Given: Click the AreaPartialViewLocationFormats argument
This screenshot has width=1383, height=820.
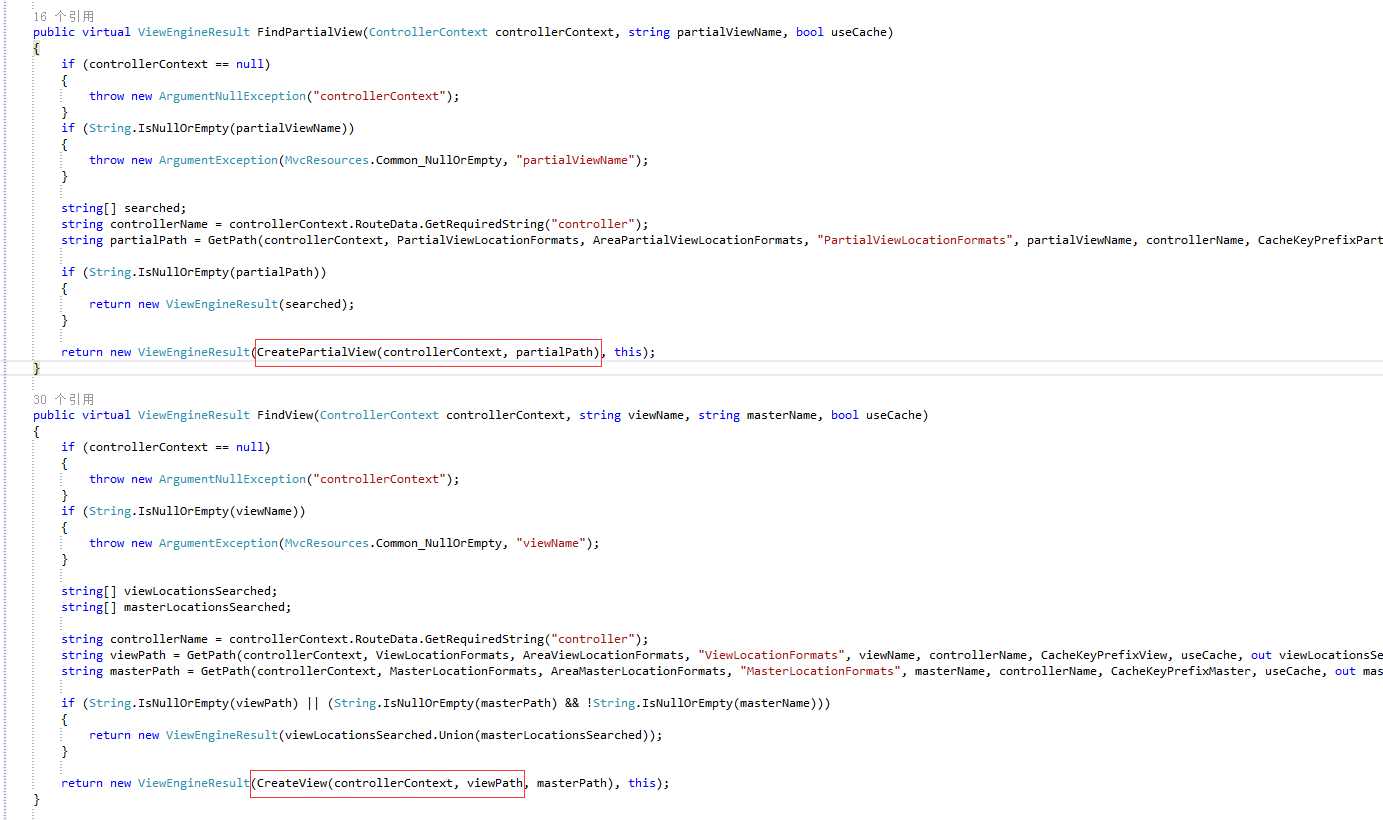Looking at the screenshot, I should [x=698, y=240].
